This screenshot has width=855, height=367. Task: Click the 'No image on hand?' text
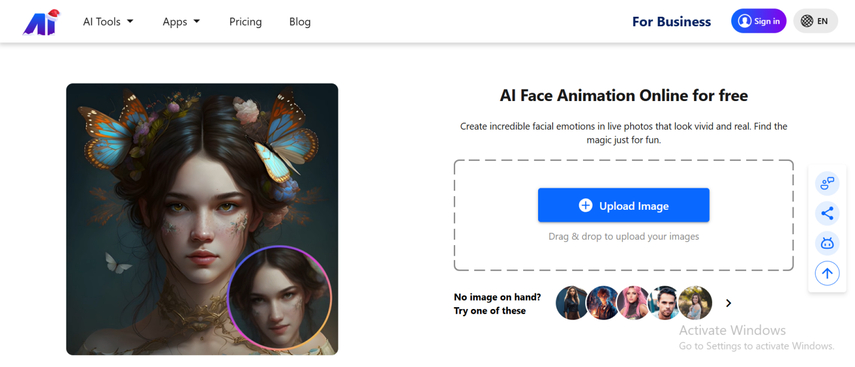[497, 297]
